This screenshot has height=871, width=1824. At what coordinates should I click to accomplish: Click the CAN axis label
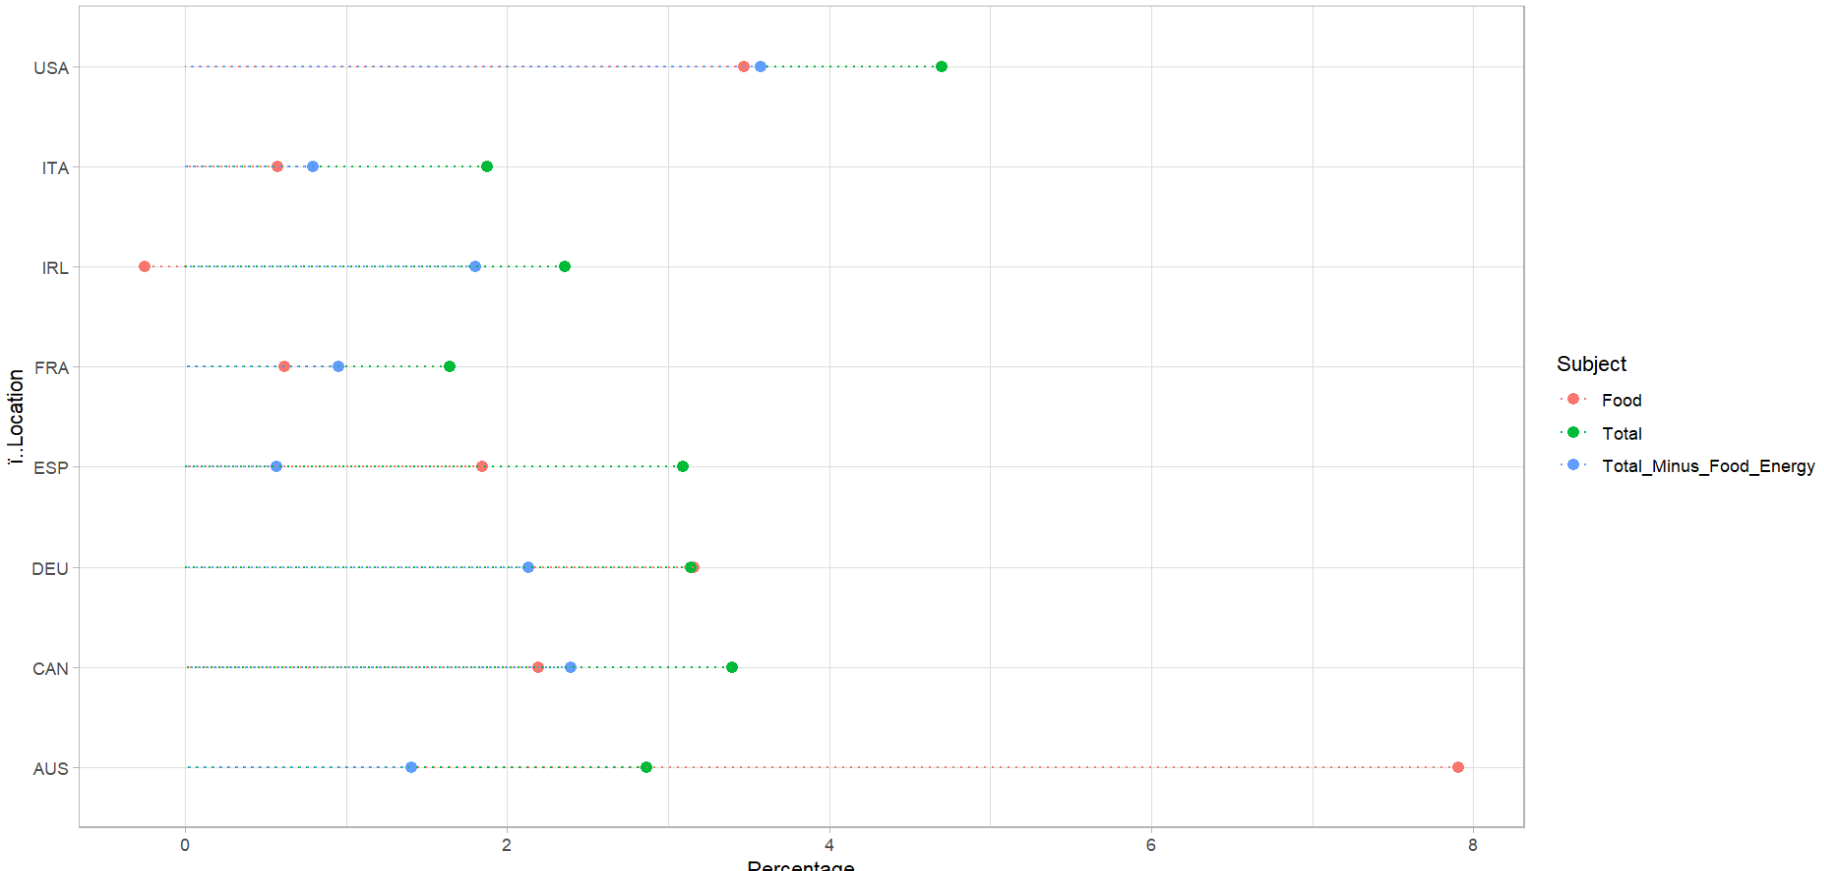(x=50, y=669)
